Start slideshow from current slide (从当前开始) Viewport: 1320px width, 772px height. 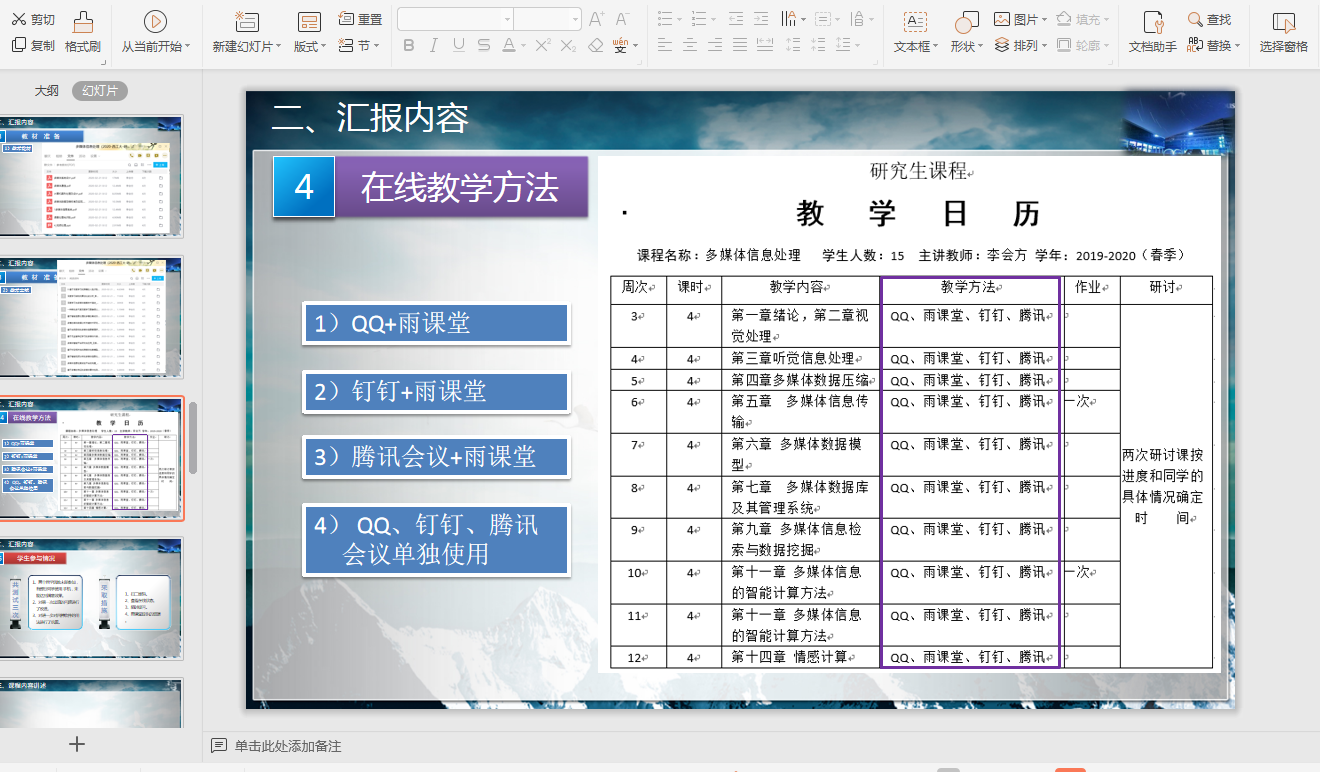pyautogui.click(x=155, y=22)
